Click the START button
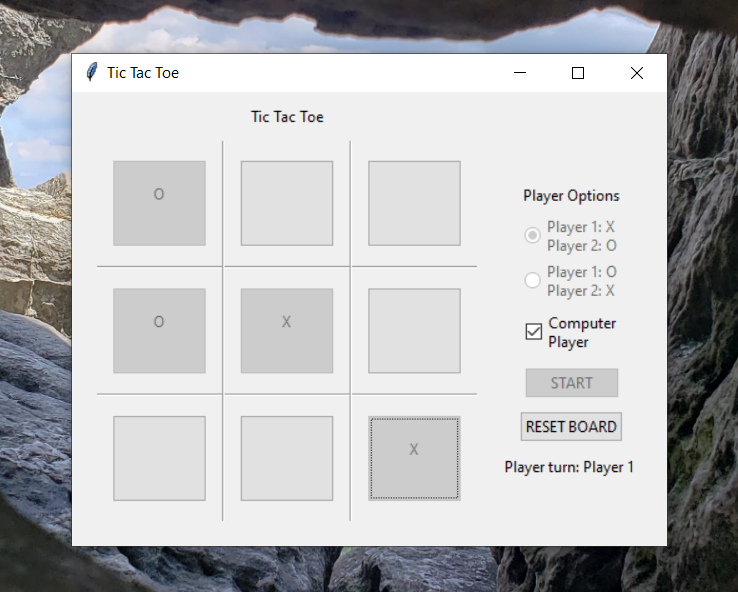738x592 pixels. (x=571, y=383)
